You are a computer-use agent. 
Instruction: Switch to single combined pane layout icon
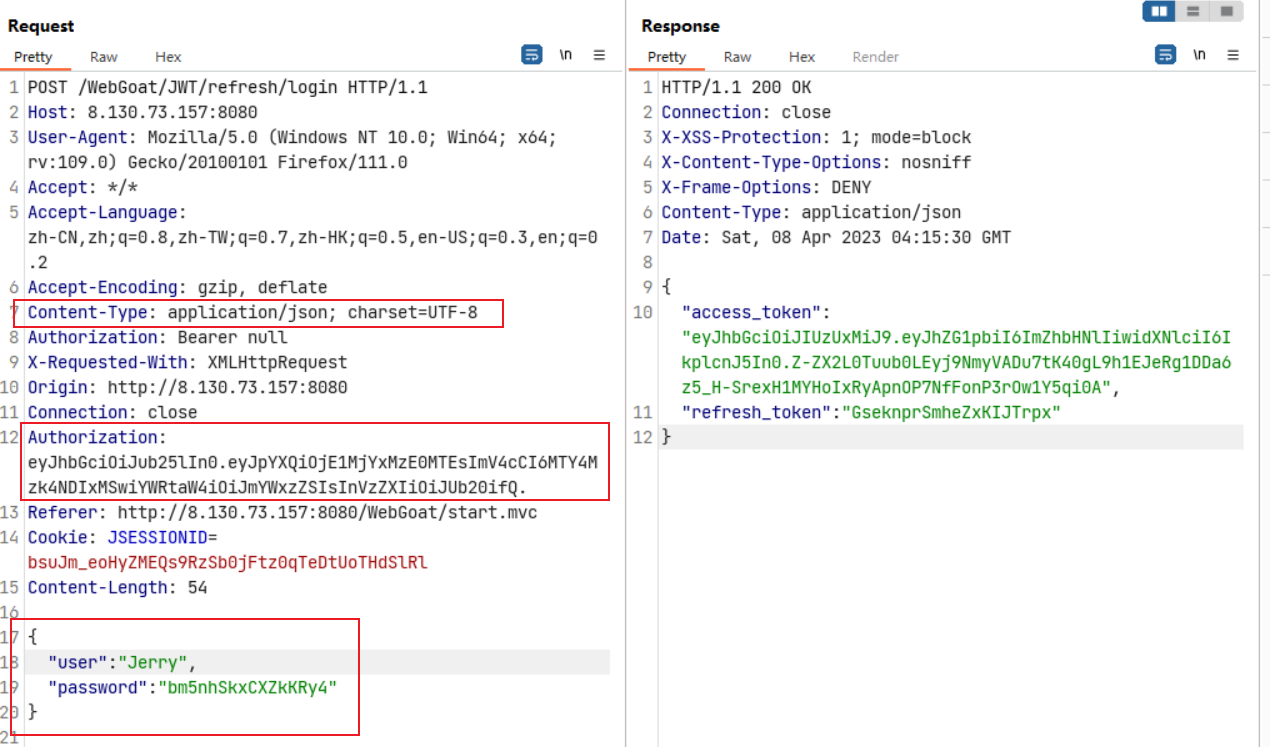point(1225,11)
